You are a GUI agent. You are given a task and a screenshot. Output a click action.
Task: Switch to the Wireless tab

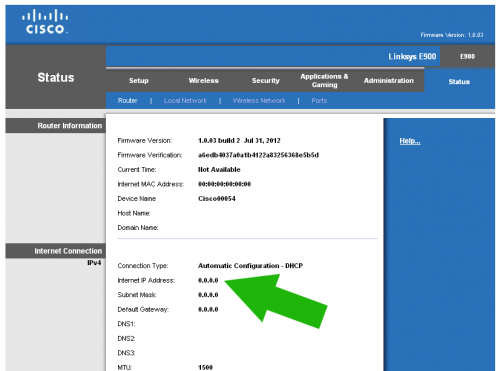[x=203, y=81]
